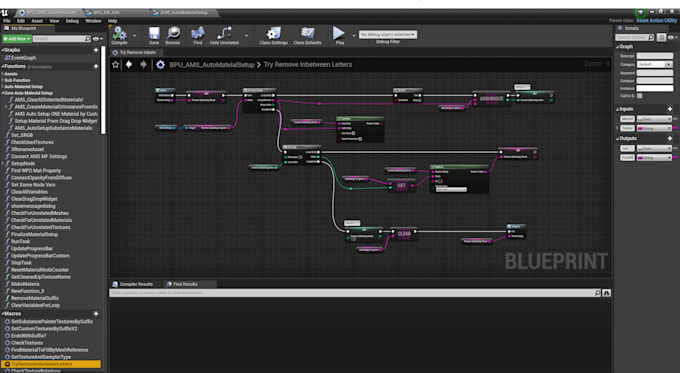Add a new output with plus icon

pos(670,138)
